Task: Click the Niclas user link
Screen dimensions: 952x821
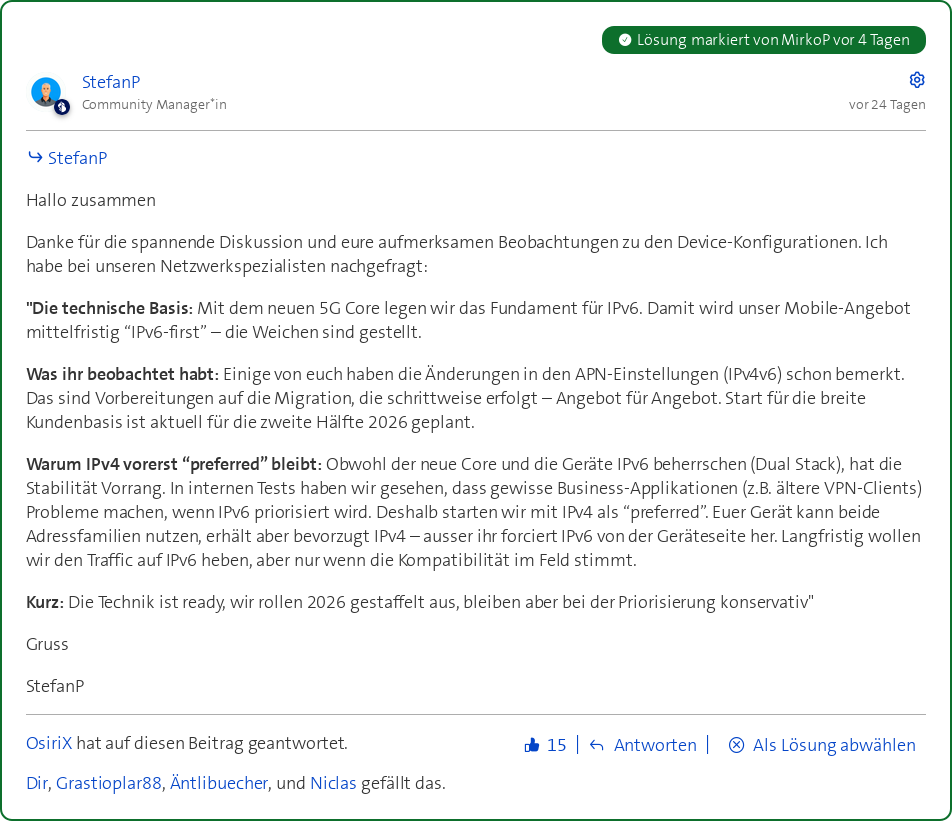Action: pos(333,783)
